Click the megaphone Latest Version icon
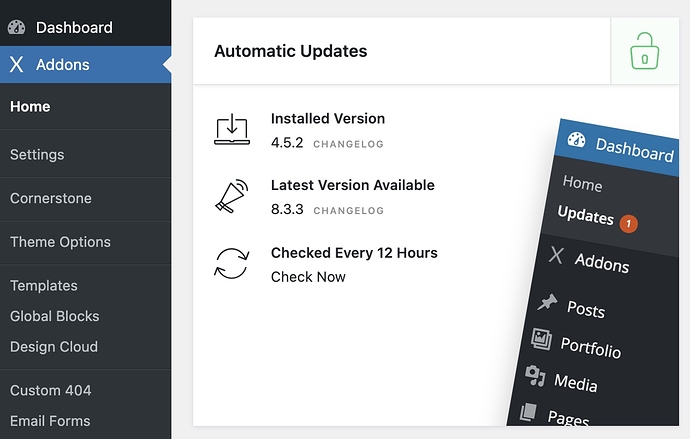This screenshot has height=439, width=690. [232, 196]
